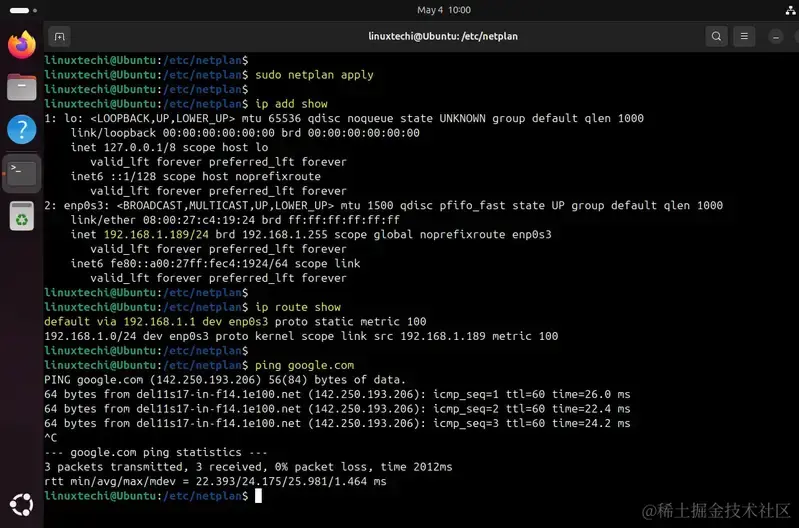
Task: Click '3 packets transmitted' summary line
Action: 248,467
